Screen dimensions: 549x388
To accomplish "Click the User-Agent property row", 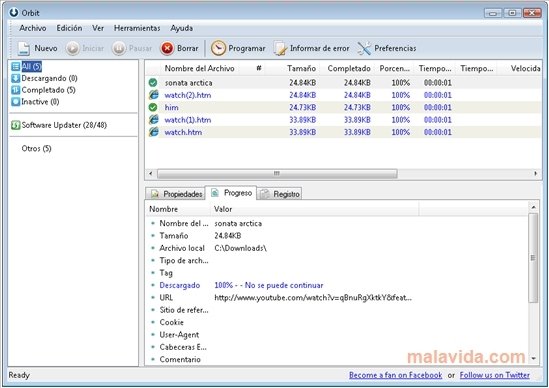I will [179, 335].
